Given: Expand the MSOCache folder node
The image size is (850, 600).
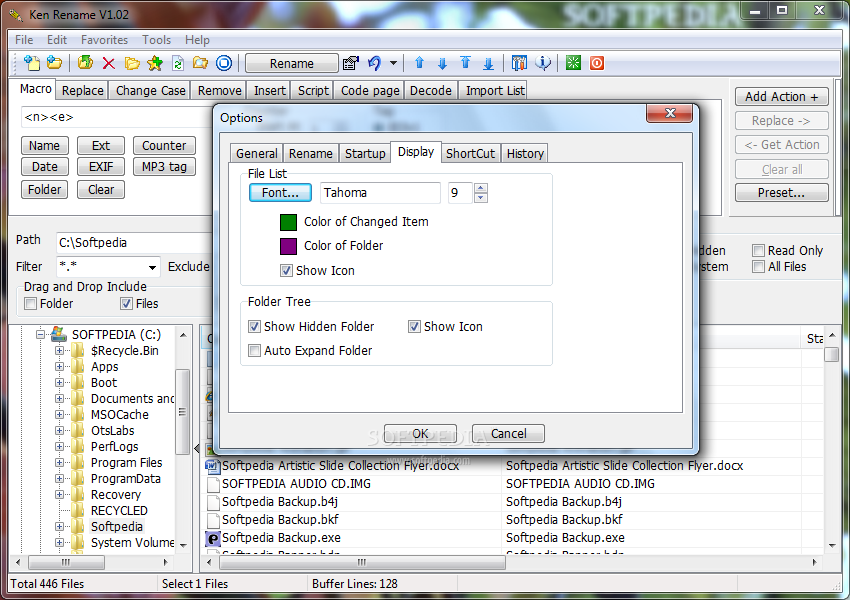Looking at the screenshot, I should pos(59,415).
